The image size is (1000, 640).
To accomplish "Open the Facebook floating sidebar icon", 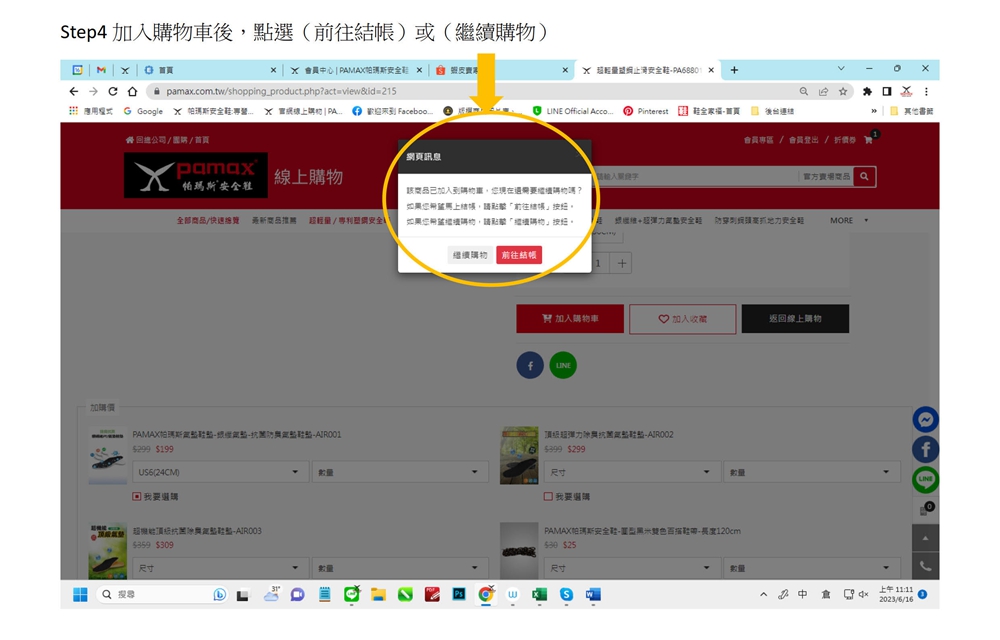I will click(925, 449).
